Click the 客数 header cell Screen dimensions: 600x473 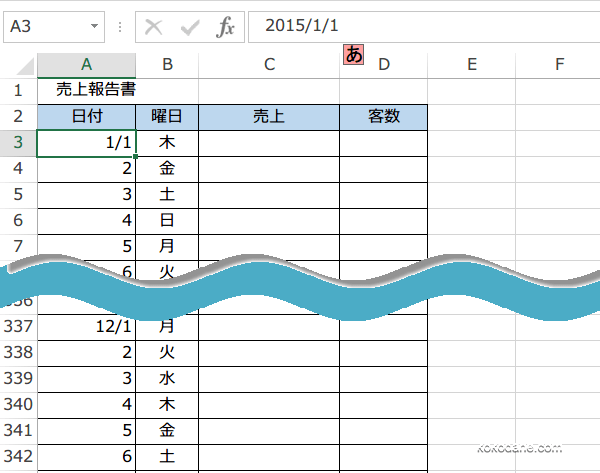pyautogui.click(x=384, y=117)
